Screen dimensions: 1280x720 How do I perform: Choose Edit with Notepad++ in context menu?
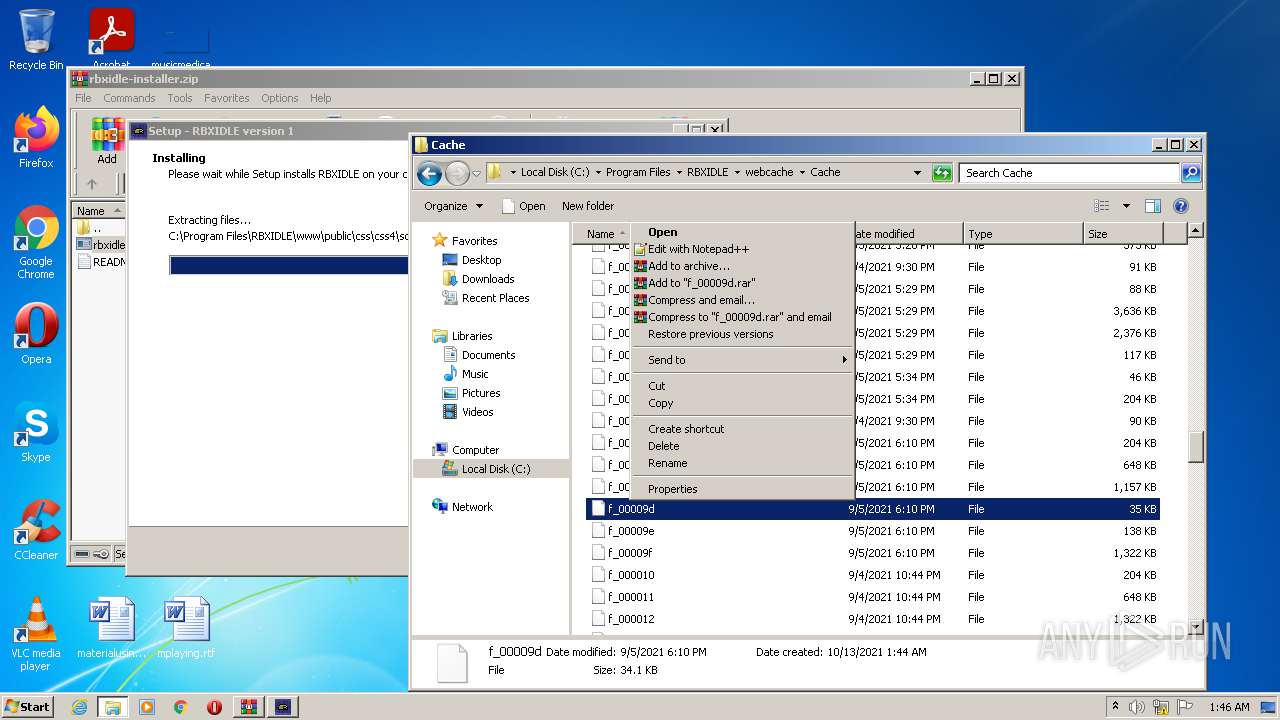pyautogui.click(x=742, y=249)
